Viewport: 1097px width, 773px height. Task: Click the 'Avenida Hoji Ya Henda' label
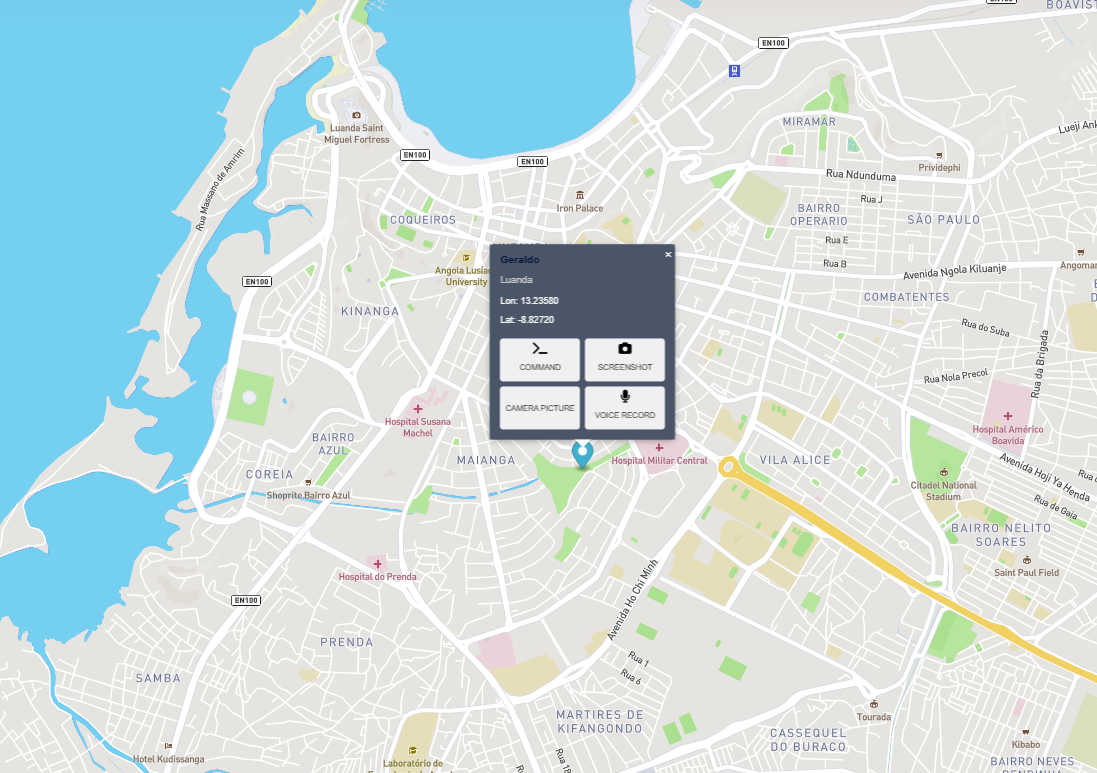tap(1044, 478)
